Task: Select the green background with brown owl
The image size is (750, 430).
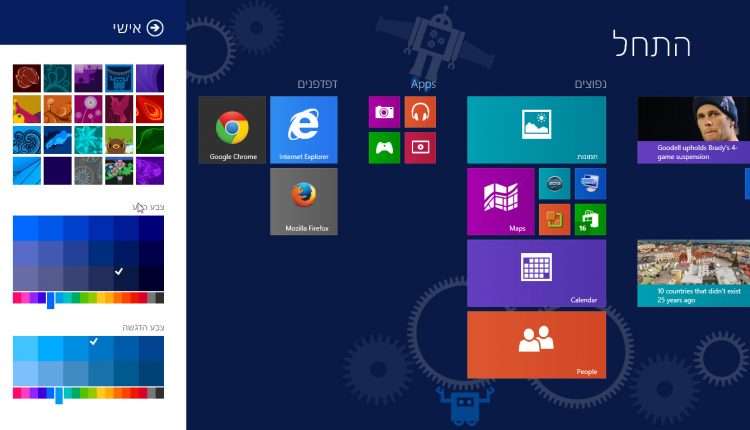Action: coord(119,140)
